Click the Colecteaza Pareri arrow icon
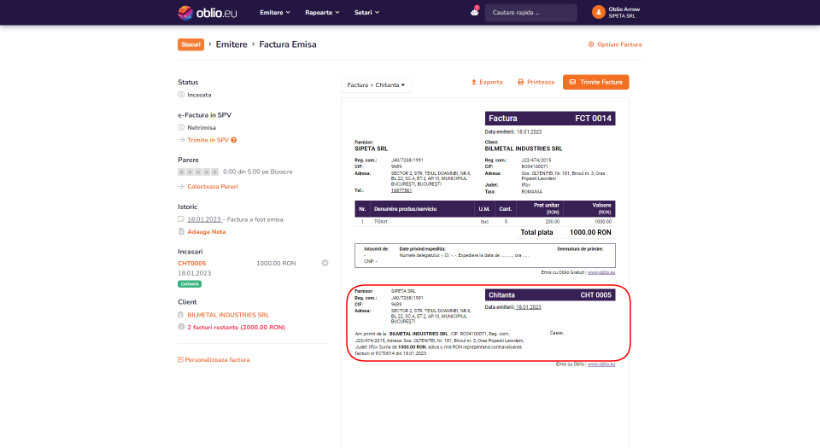Viewport: 820px width, 448px height. click(181, 187)
